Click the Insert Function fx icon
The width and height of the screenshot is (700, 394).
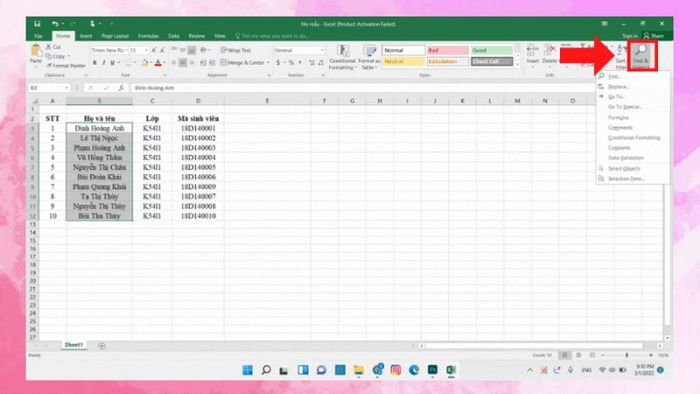point(121,88)
